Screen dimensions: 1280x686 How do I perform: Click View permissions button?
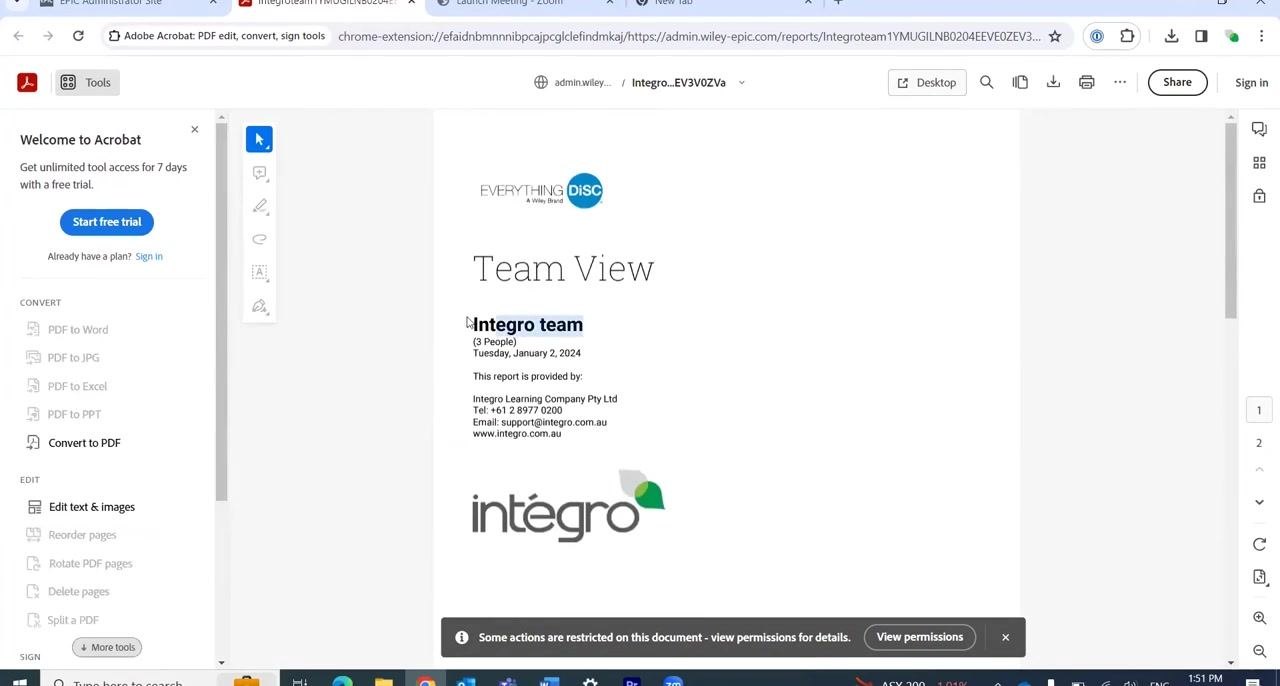919,637
